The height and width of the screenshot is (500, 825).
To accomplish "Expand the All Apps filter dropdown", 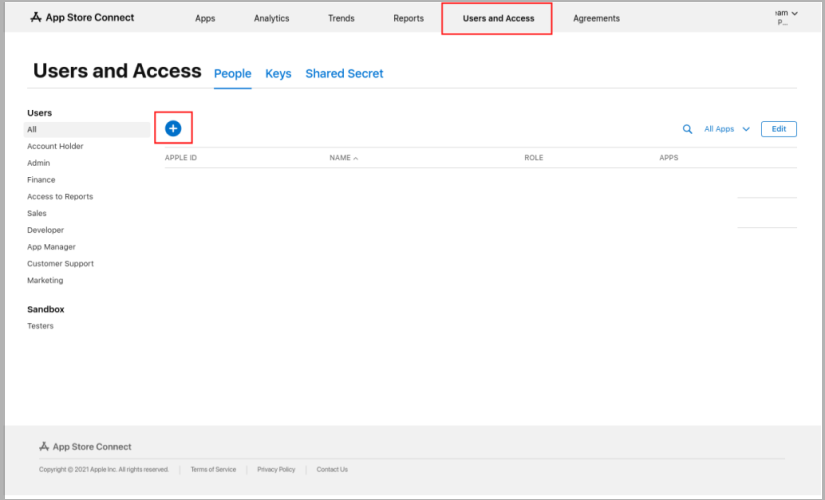I will (x=727, y=129).
